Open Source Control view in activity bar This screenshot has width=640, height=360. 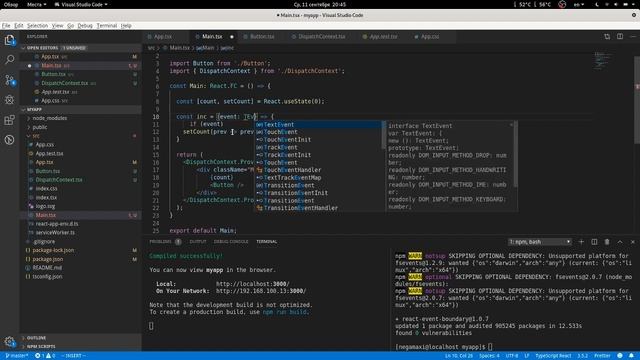coord(9,80)
